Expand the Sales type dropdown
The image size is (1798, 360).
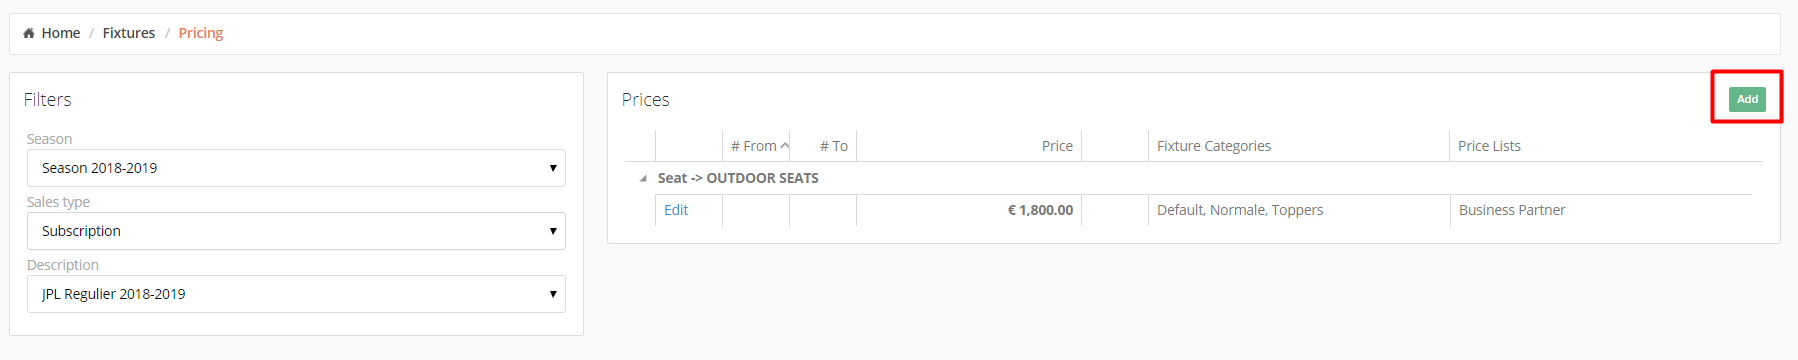coord(296,231)
